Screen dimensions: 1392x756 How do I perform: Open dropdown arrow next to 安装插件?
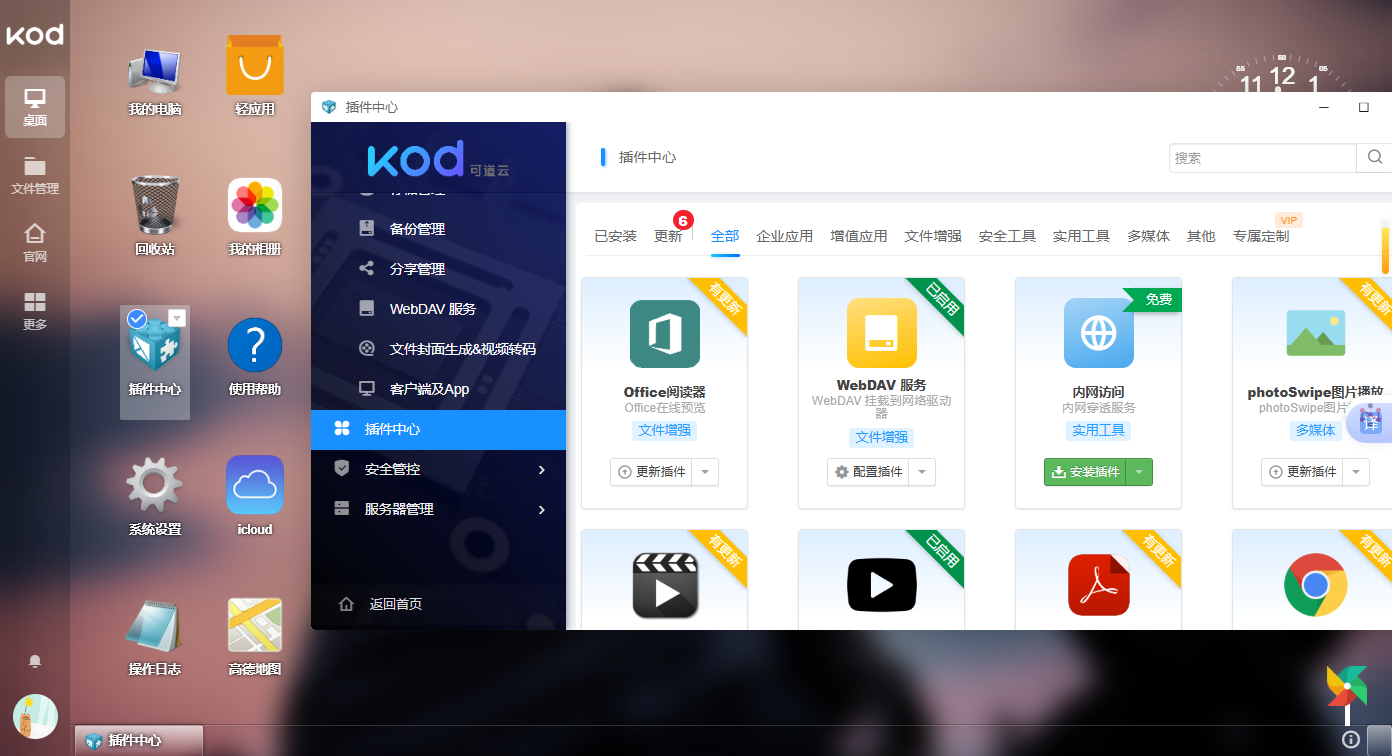(1139, 472)
